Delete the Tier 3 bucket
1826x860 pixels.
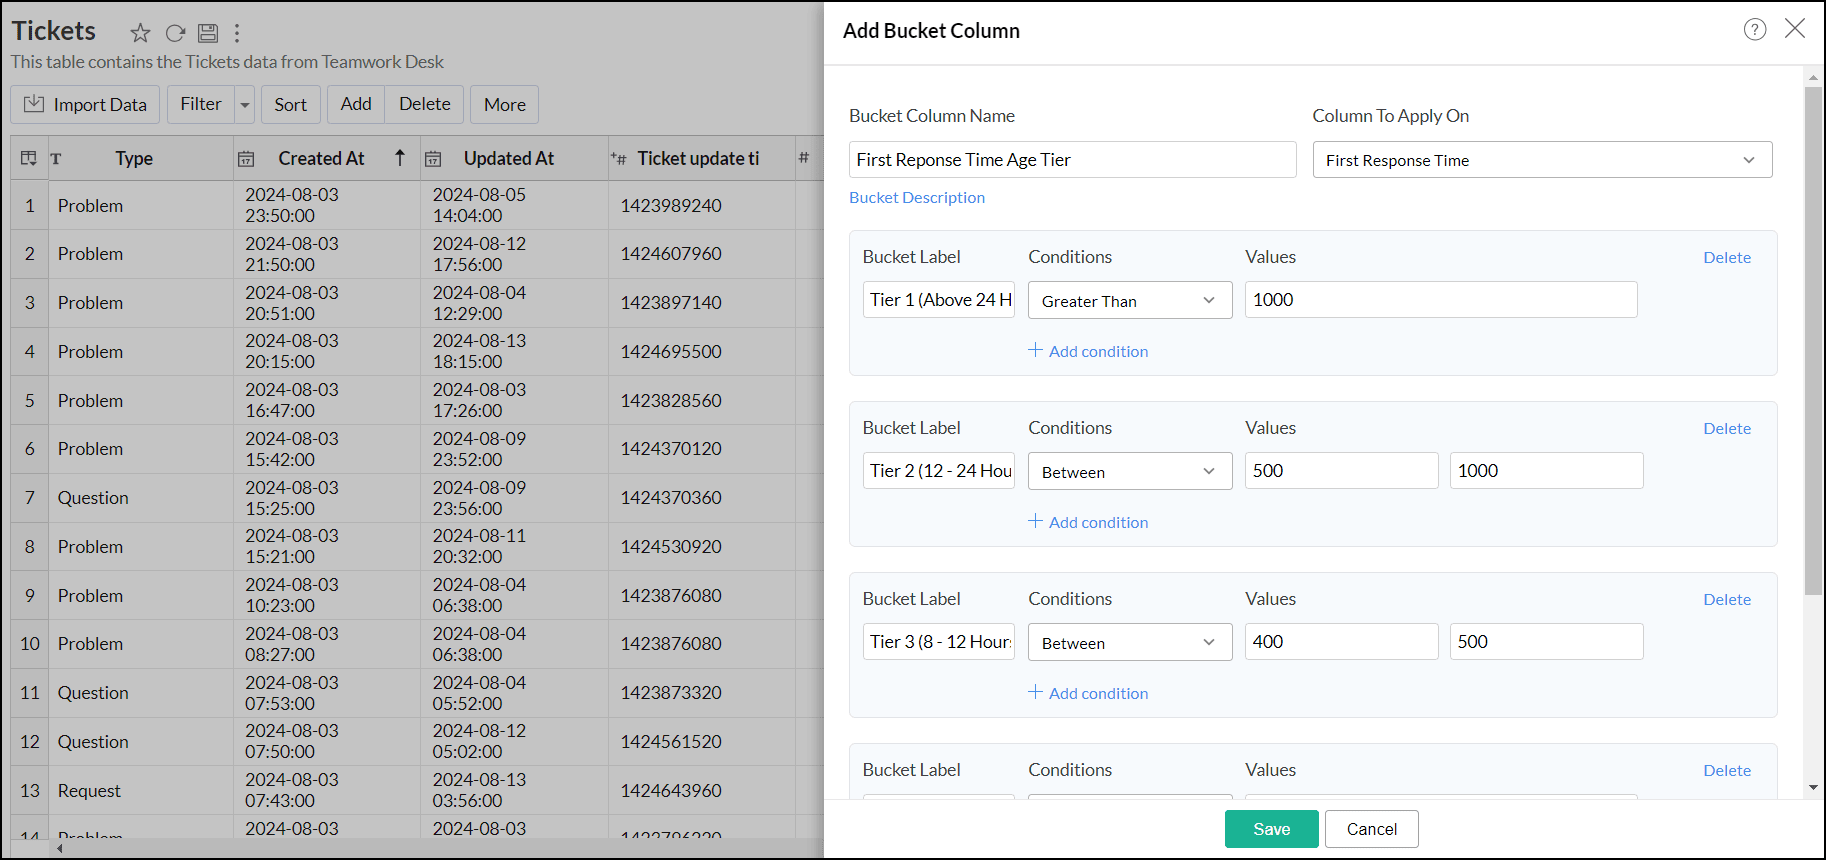[x=1726, y=600]
